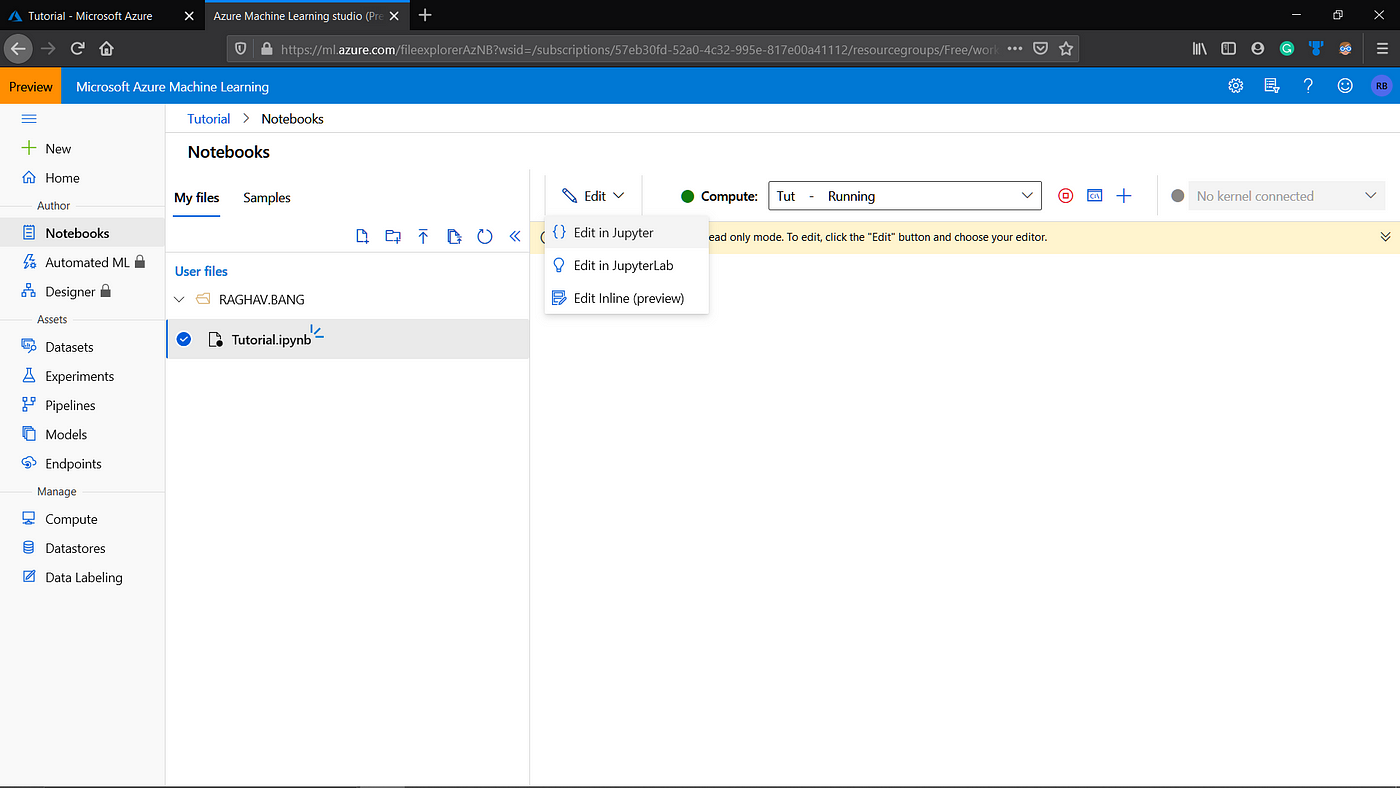Open the Firefox account icon
Image resolution: width=1400 pixels, height=788 pixels.
(x=1257, y=48)
